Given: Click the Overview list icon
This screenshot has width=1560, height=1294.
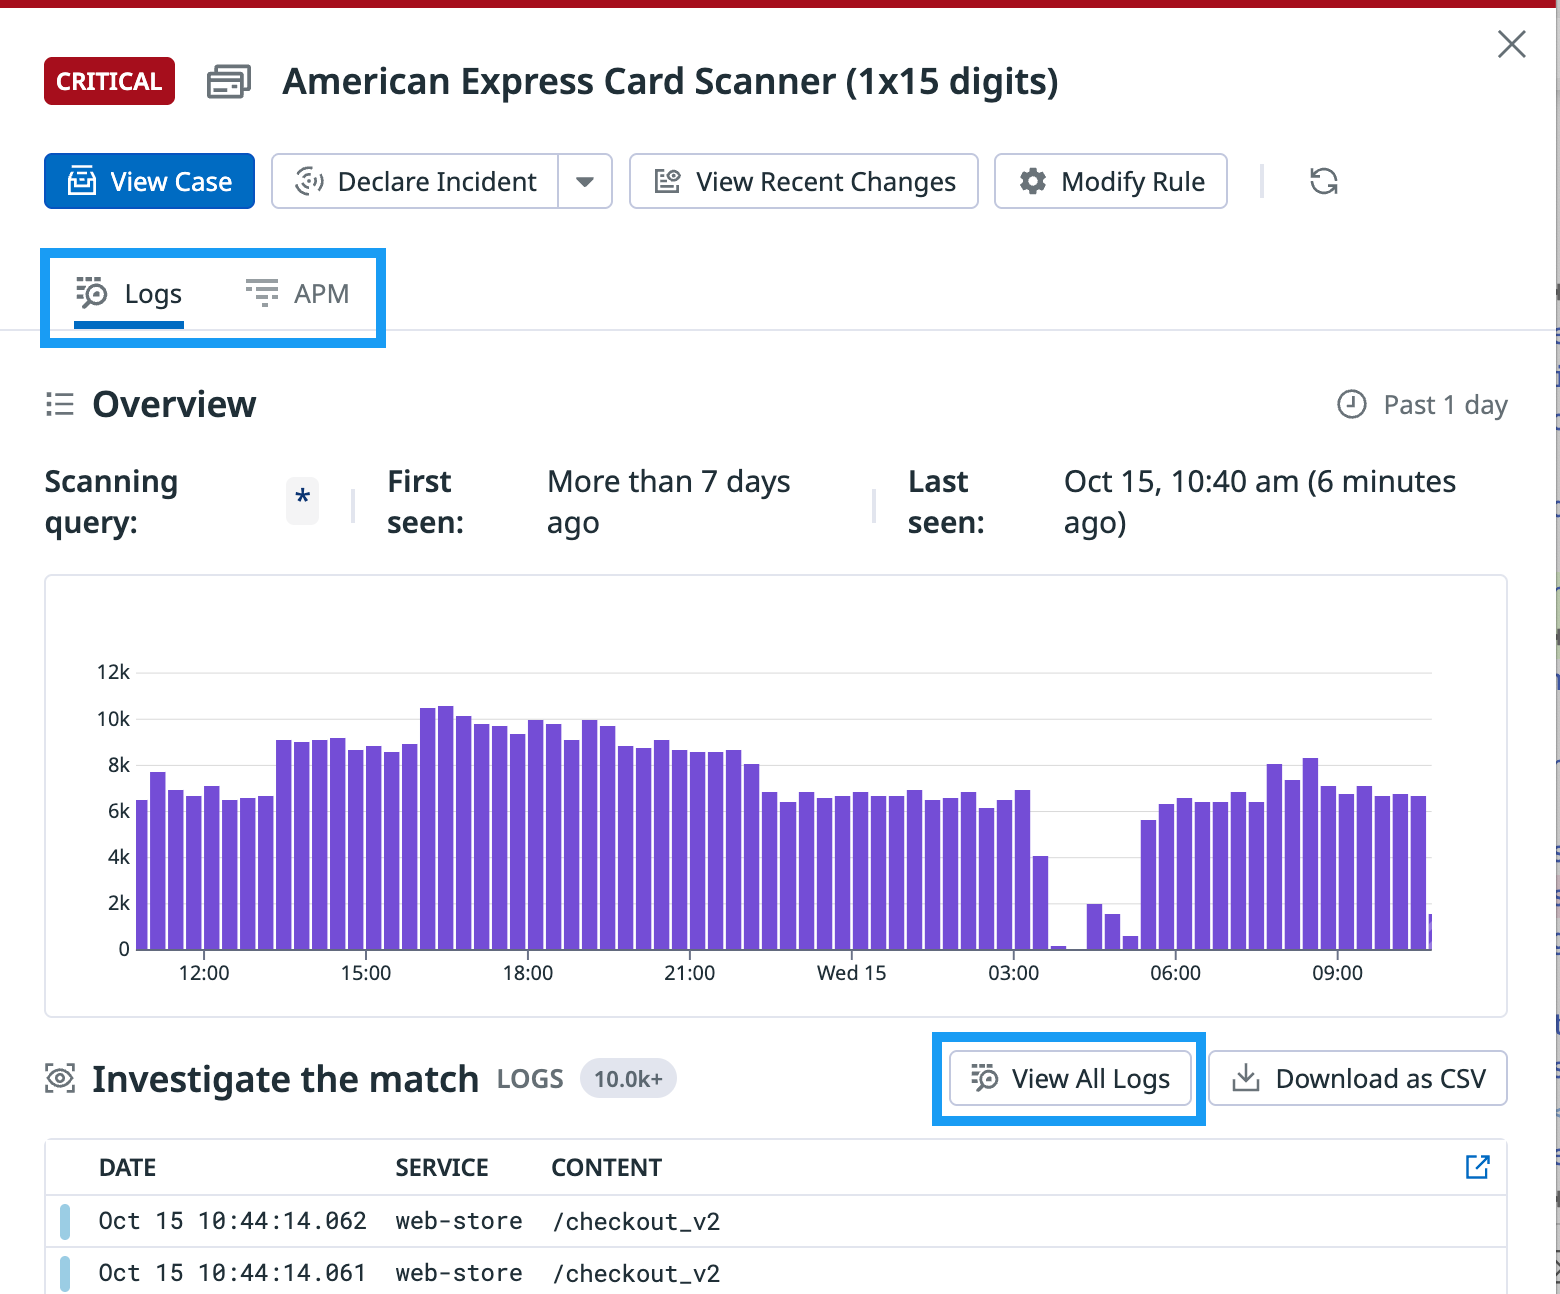Looking at the screenshot, I should pyautogui.click(x=60, y=404).
